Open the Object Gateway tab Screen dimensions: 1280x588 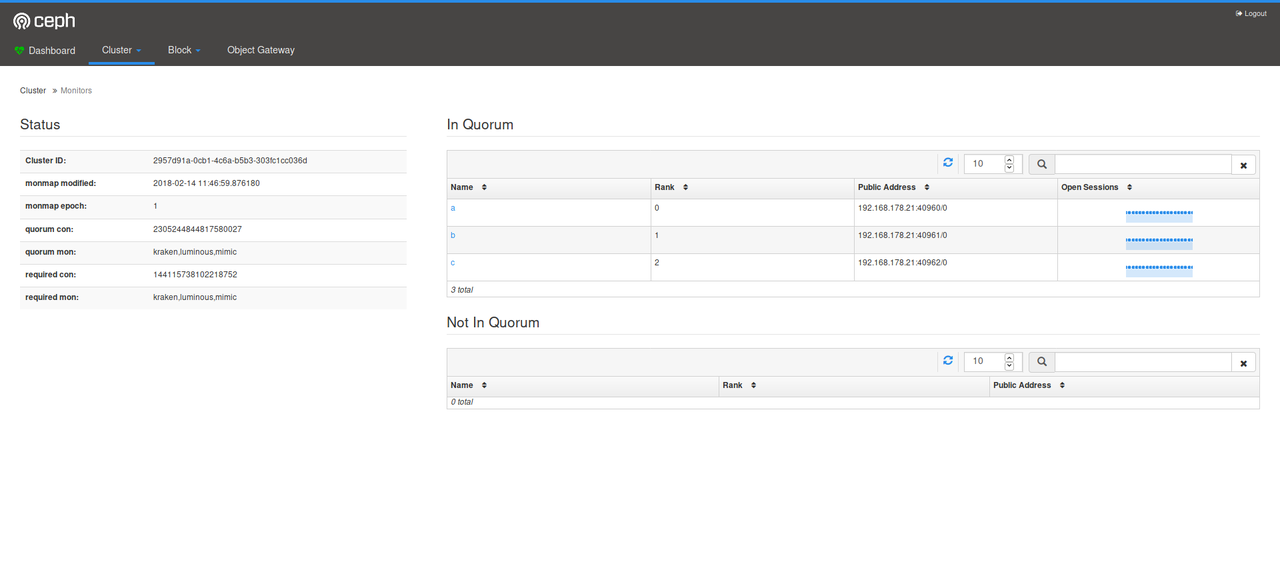[261, 50]
